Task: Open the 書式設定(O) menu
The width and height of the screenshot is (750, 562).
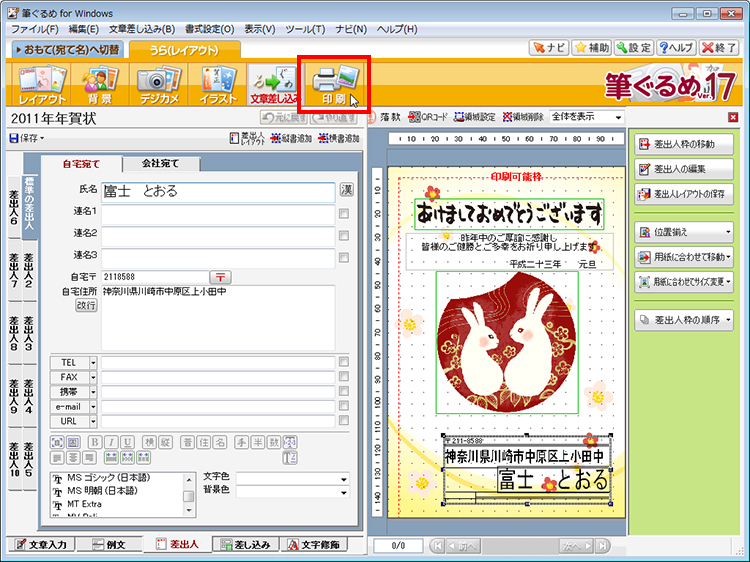Action: coord(210,29)
